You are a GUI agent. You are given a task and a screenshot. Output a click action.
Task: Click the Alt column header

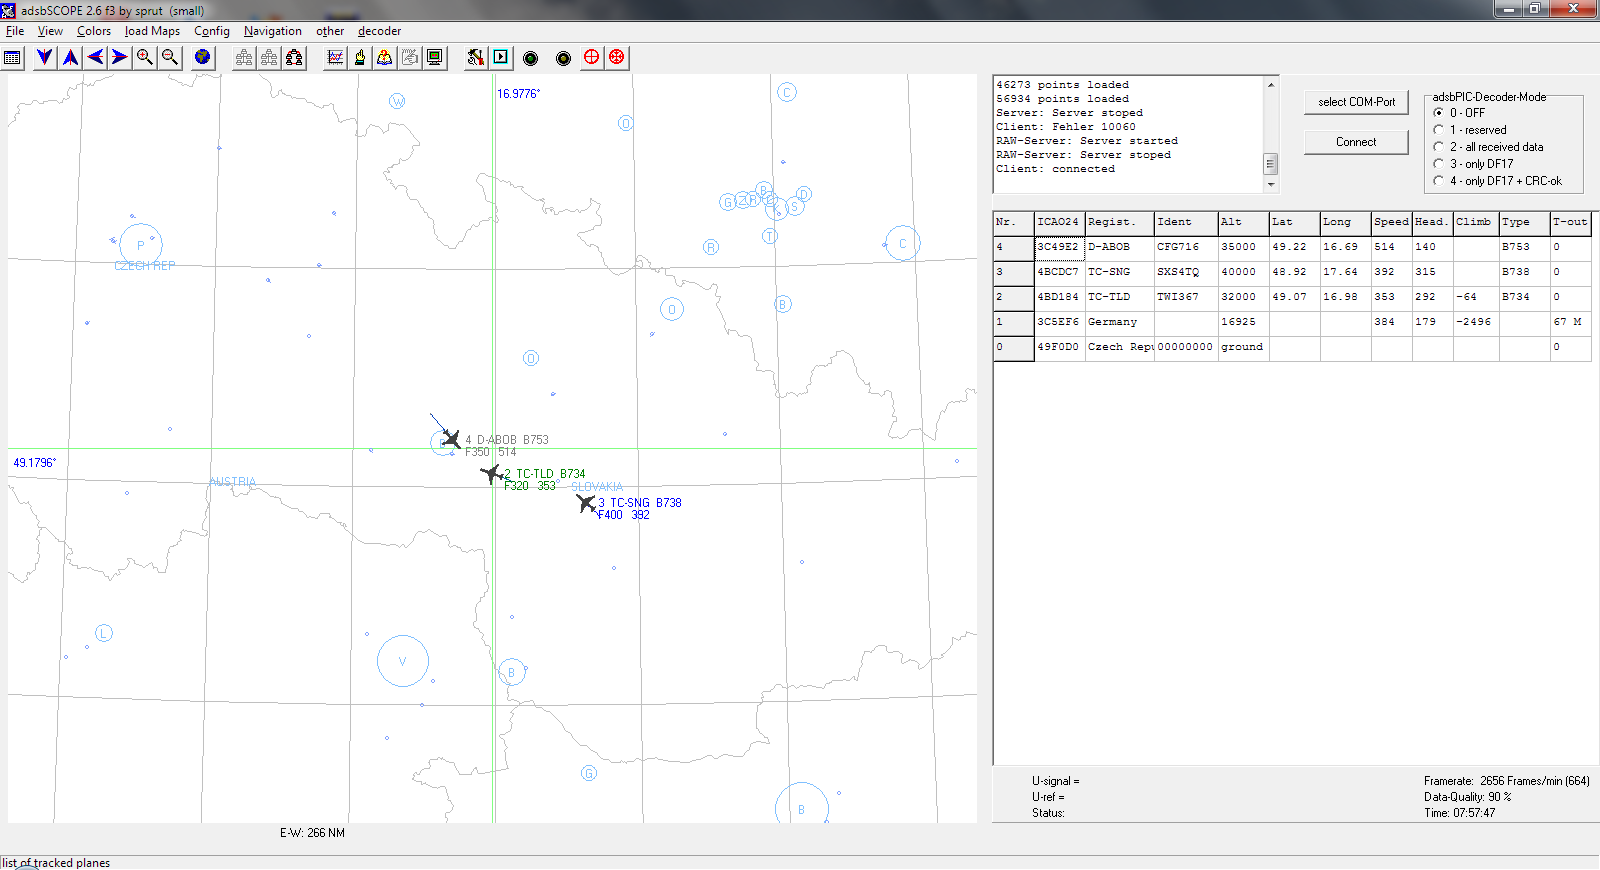click(1243, 223)
